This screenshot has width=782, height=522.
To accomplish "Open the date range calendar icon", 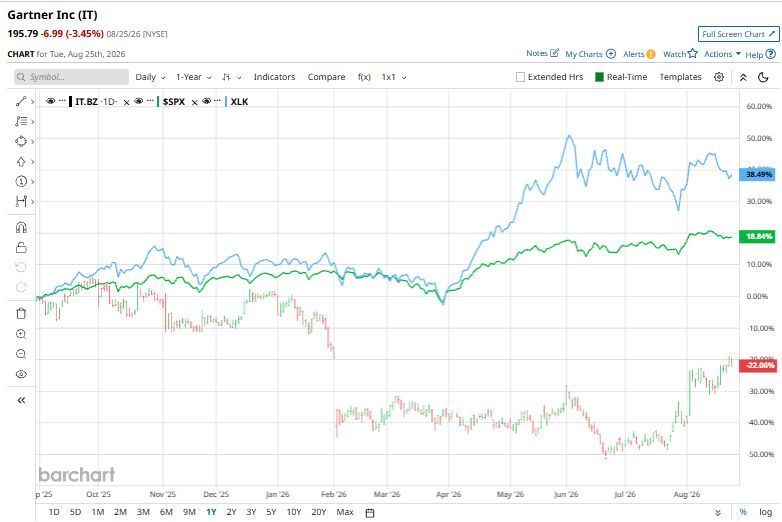I will 370,513.
